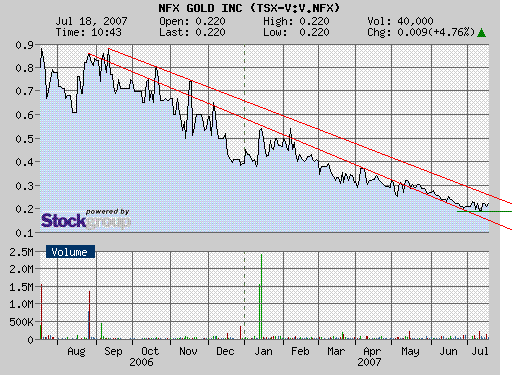Click the Feb month label

coord(300,351)
